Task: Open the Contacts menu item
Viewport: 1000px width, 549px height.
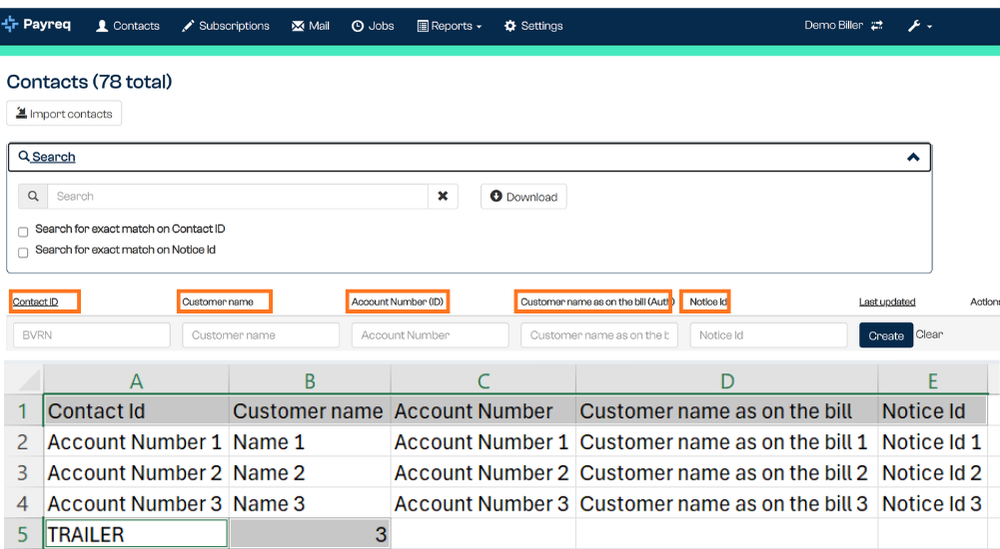Action: (x=128, y=26)
